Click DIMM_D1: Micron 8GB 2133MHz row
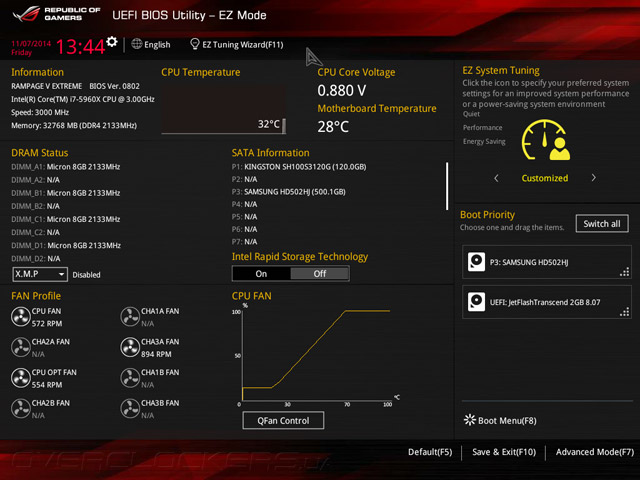This screenshot has height=480, width=640. pos(66,245)
